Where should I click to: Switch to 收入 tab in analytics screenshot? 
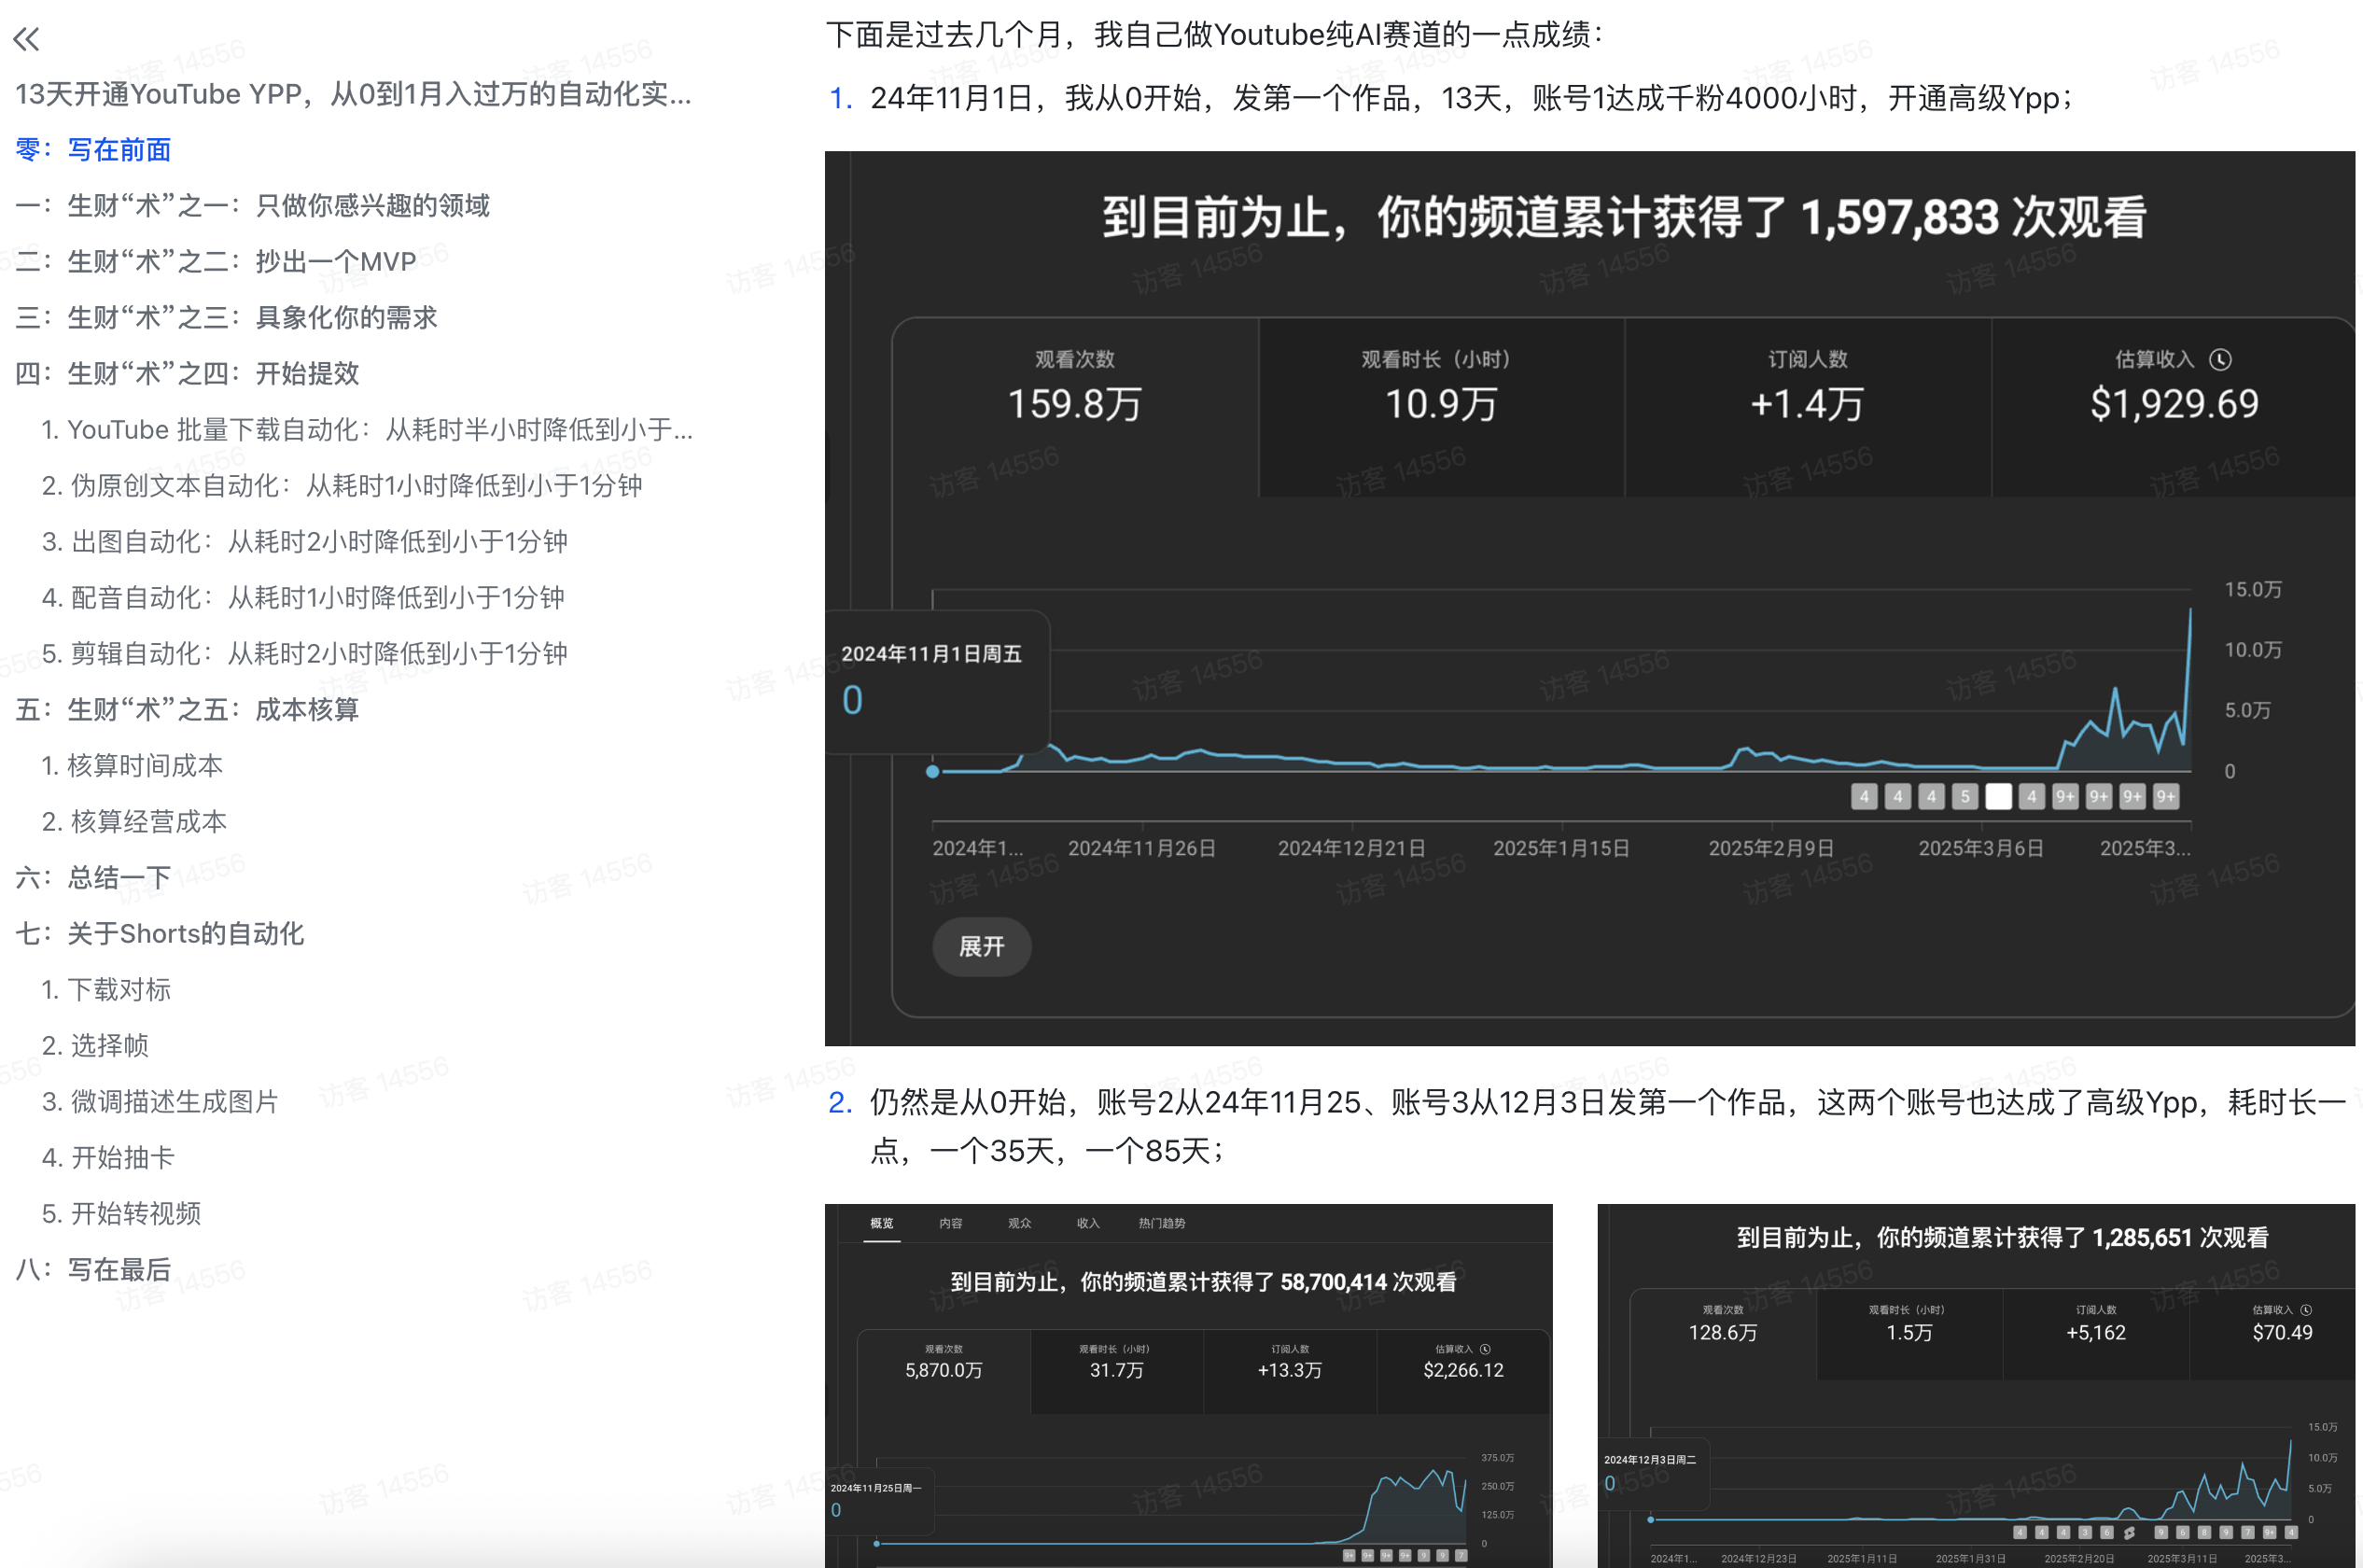[1088, 1223]
